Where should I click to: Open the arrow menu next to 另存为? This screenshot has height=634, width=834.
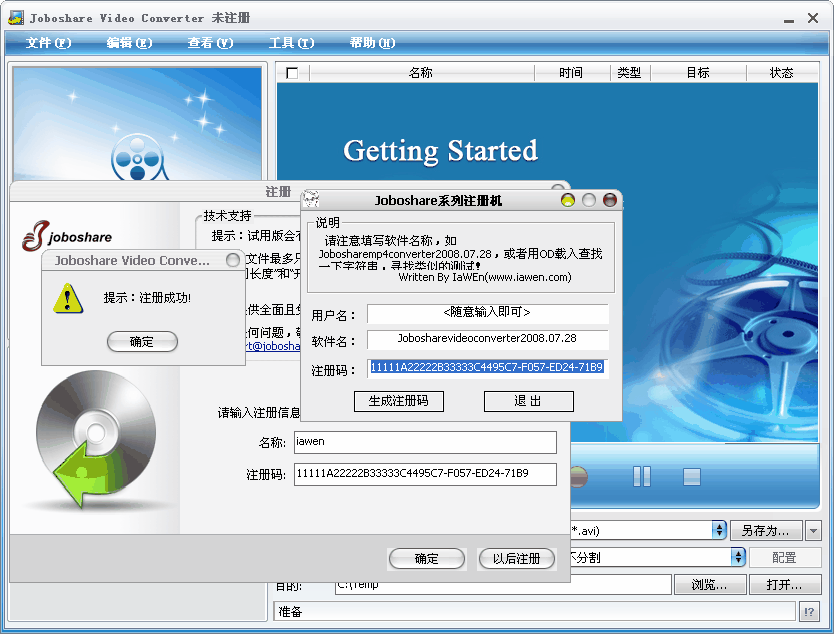tap(814, 530)
